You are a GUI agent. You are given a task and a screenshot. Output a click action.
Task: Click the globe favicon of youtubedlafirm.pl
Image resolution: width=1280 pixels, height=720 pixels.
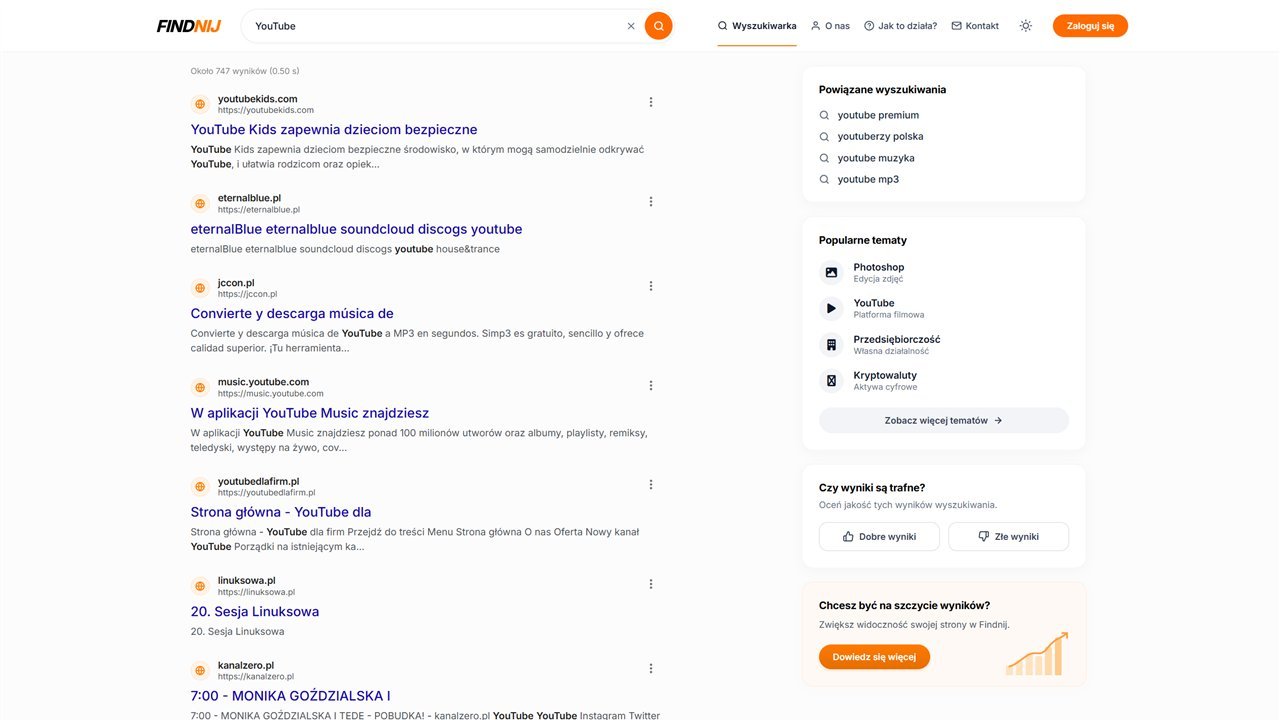click(200, 487)
